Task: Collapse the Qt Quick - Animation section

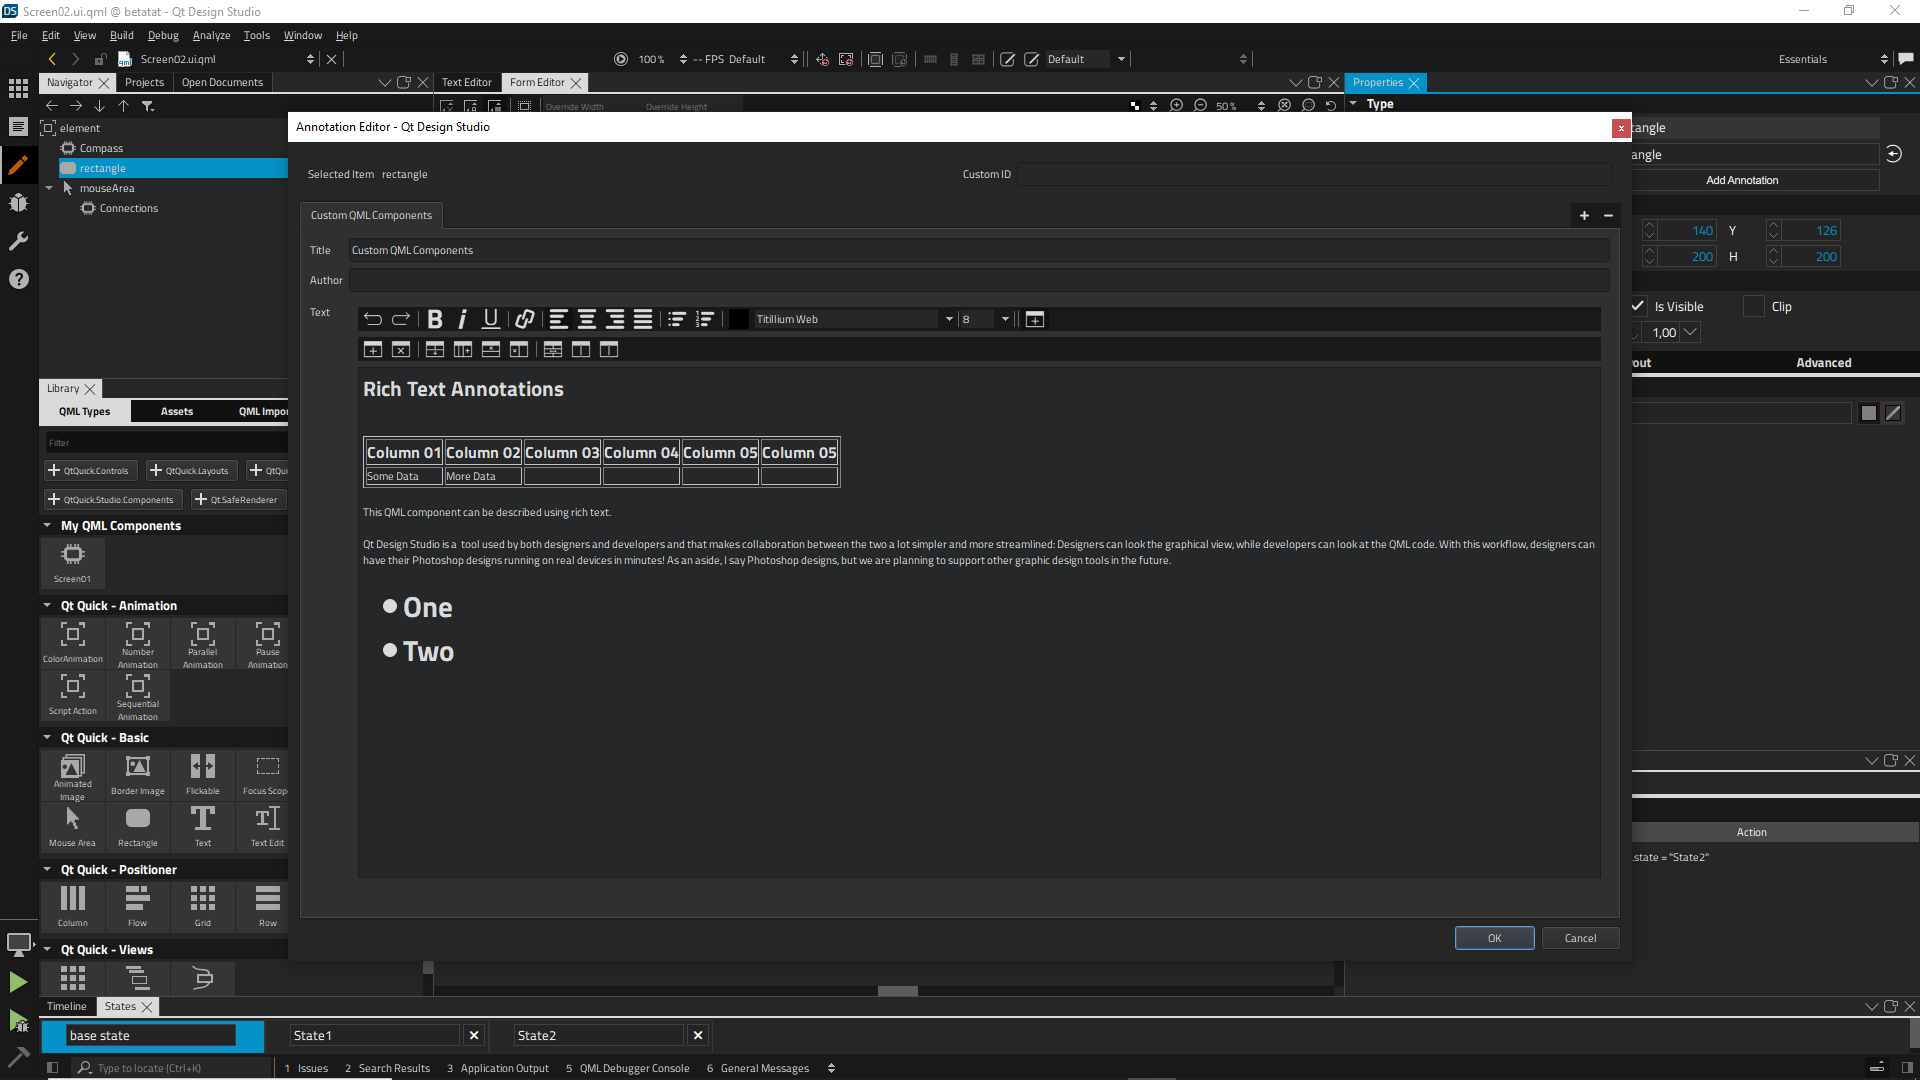Action: click(x=47, y=605)
